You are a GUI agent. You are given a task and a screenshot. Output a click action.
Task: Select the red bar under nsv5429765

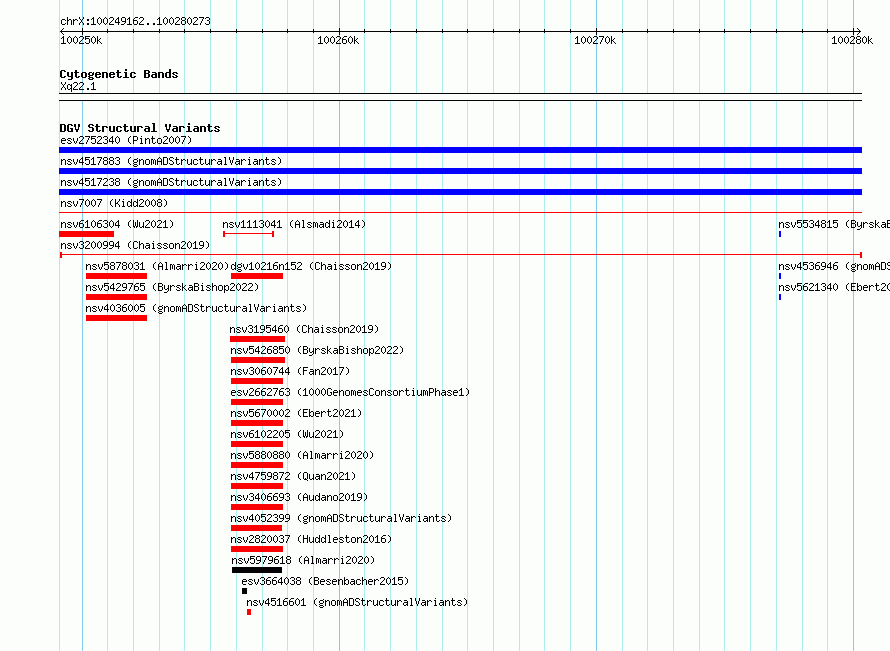coord(116,297)
